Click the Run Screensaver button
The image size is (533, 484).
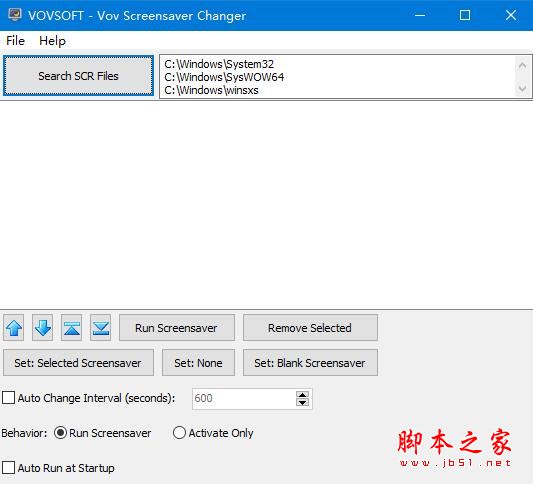click(x=177, y=328)
